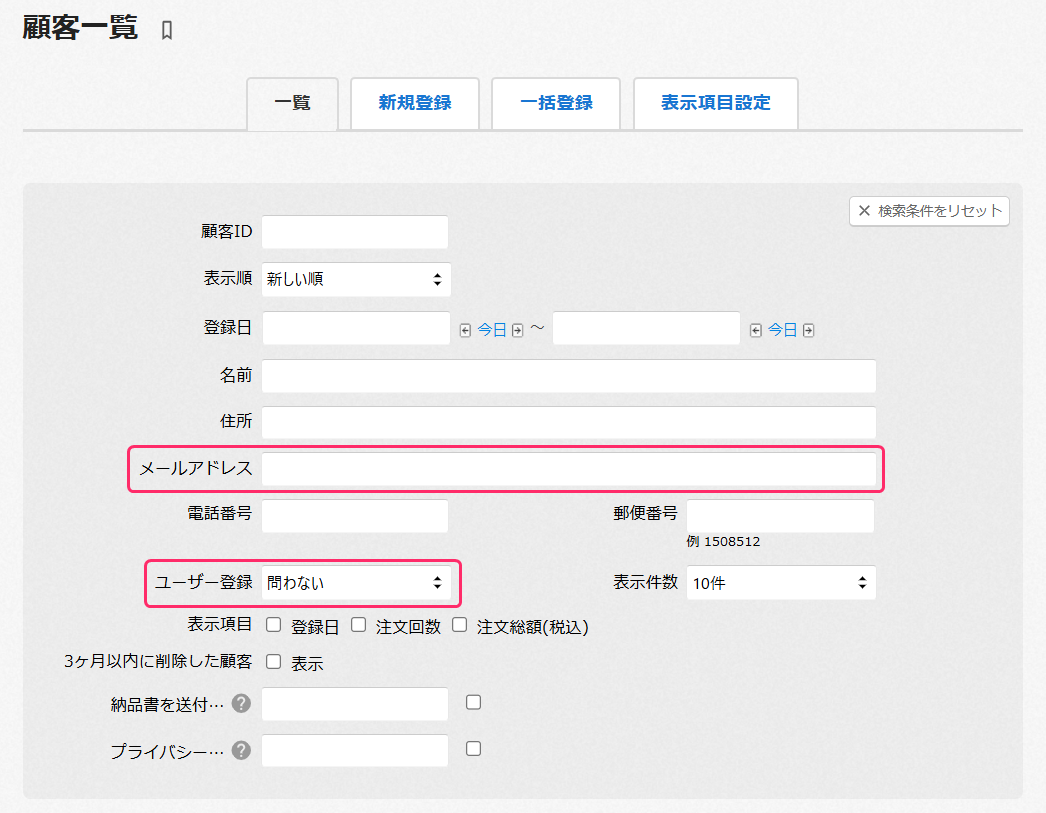1046x813 pixels.
Task: Click the bookmark icon beside 顧客一覧 title
Action: click(x=166, y=29)
